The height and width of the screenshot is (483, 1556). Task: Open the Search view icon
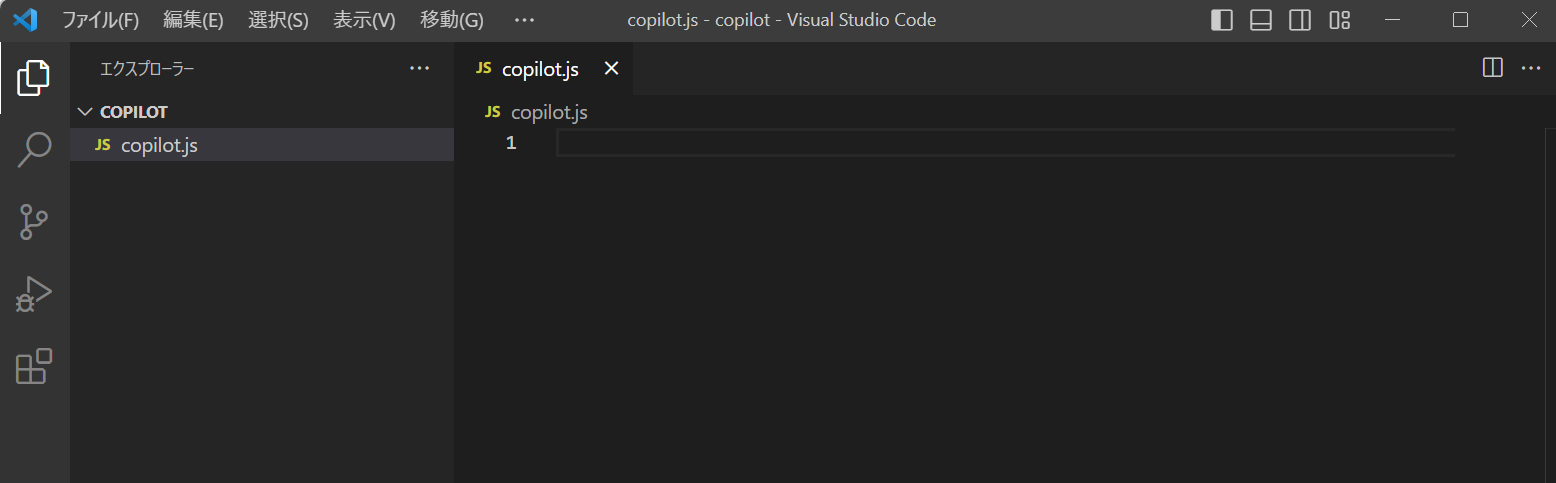tap(34, 149)
